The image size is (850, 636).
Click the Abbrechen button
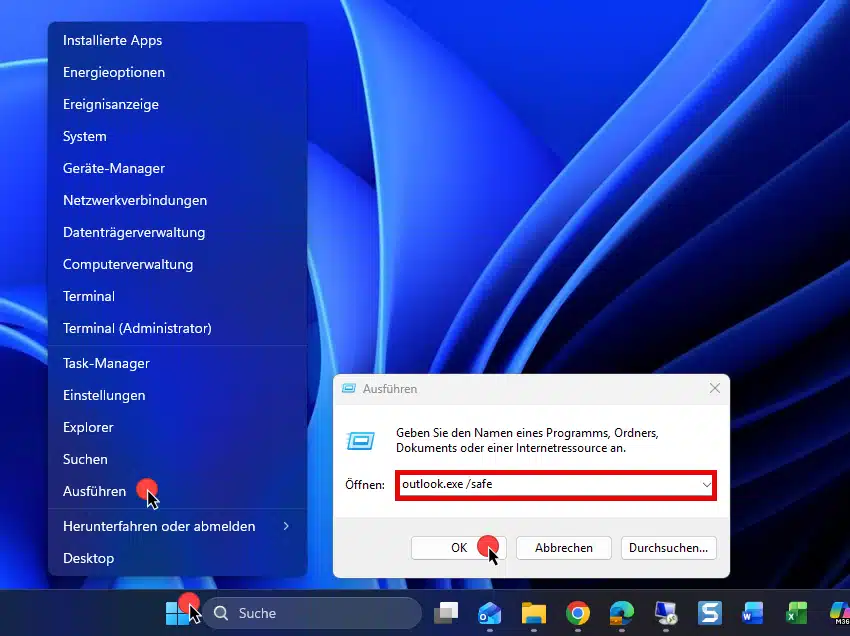564,547
